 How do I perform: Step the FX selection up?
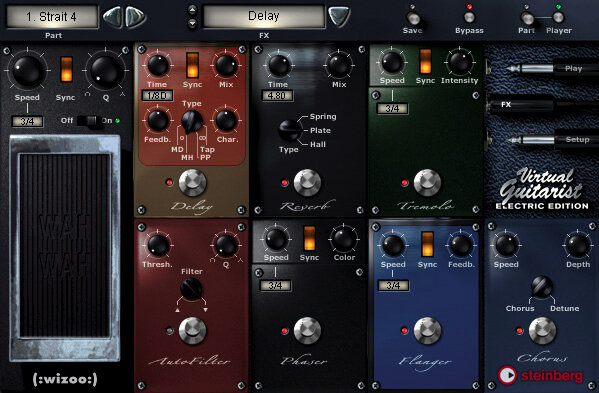click(193, 10)
